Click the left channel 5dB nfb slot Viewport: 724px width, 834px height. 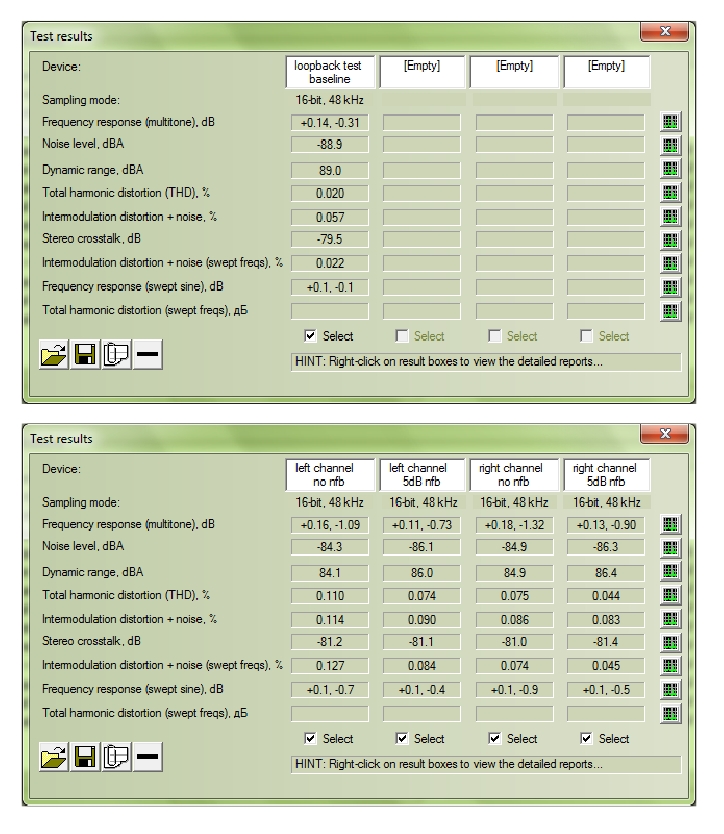(x=422, y=474)
